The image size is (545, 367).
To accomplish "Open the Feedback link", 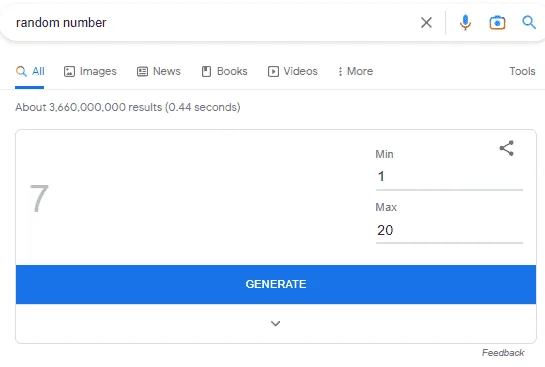I will pos(503,353).
